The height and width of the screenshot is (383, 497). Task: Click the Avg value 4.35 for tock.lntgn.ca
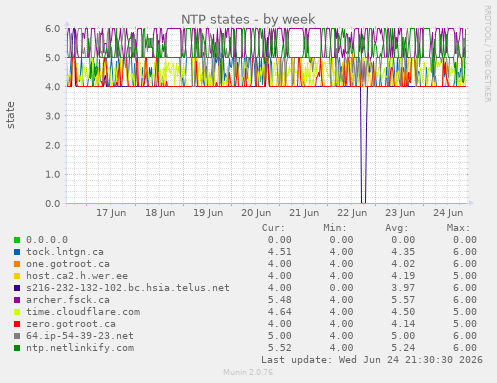click(x=403, y=252)
